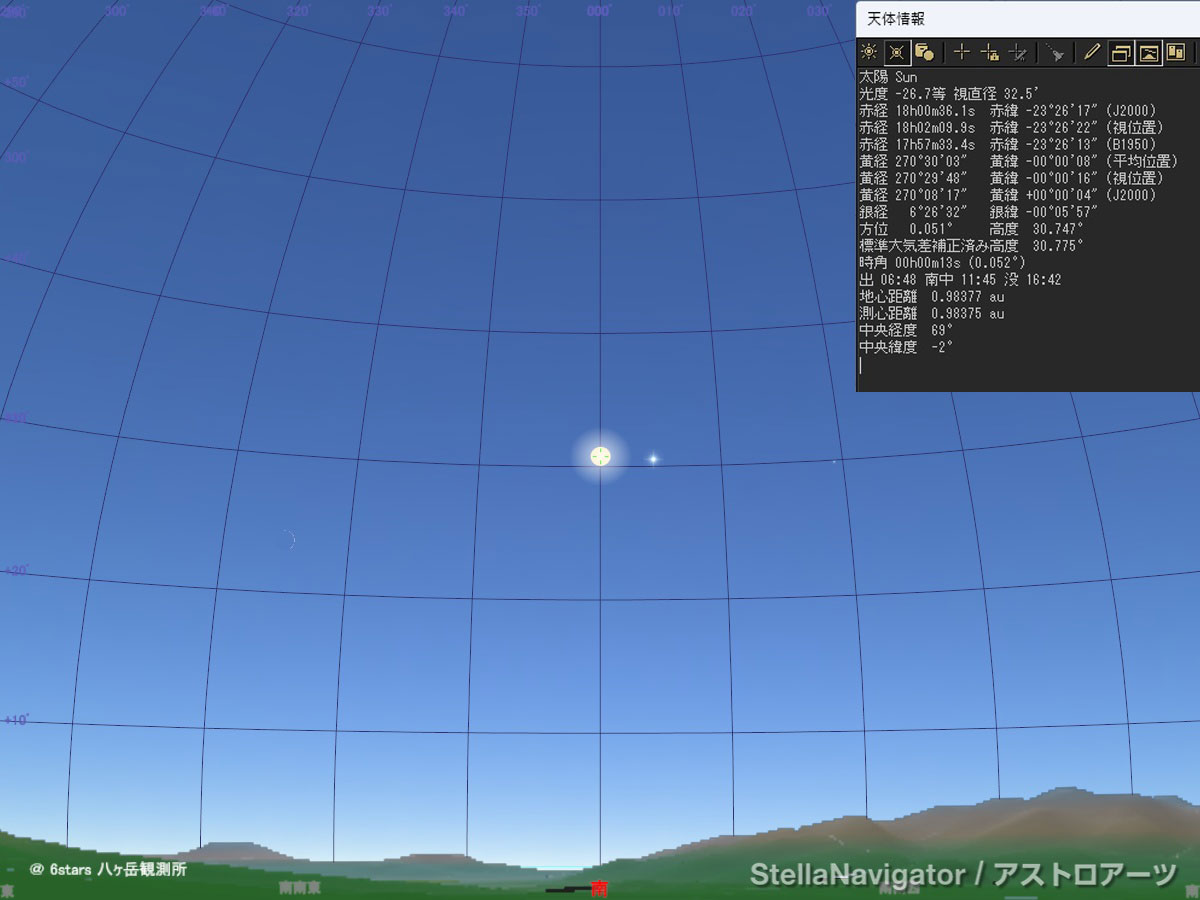Click the 南南東 direction label
This screenshot has width=1200, height=900.
click(x=300, y=887)
